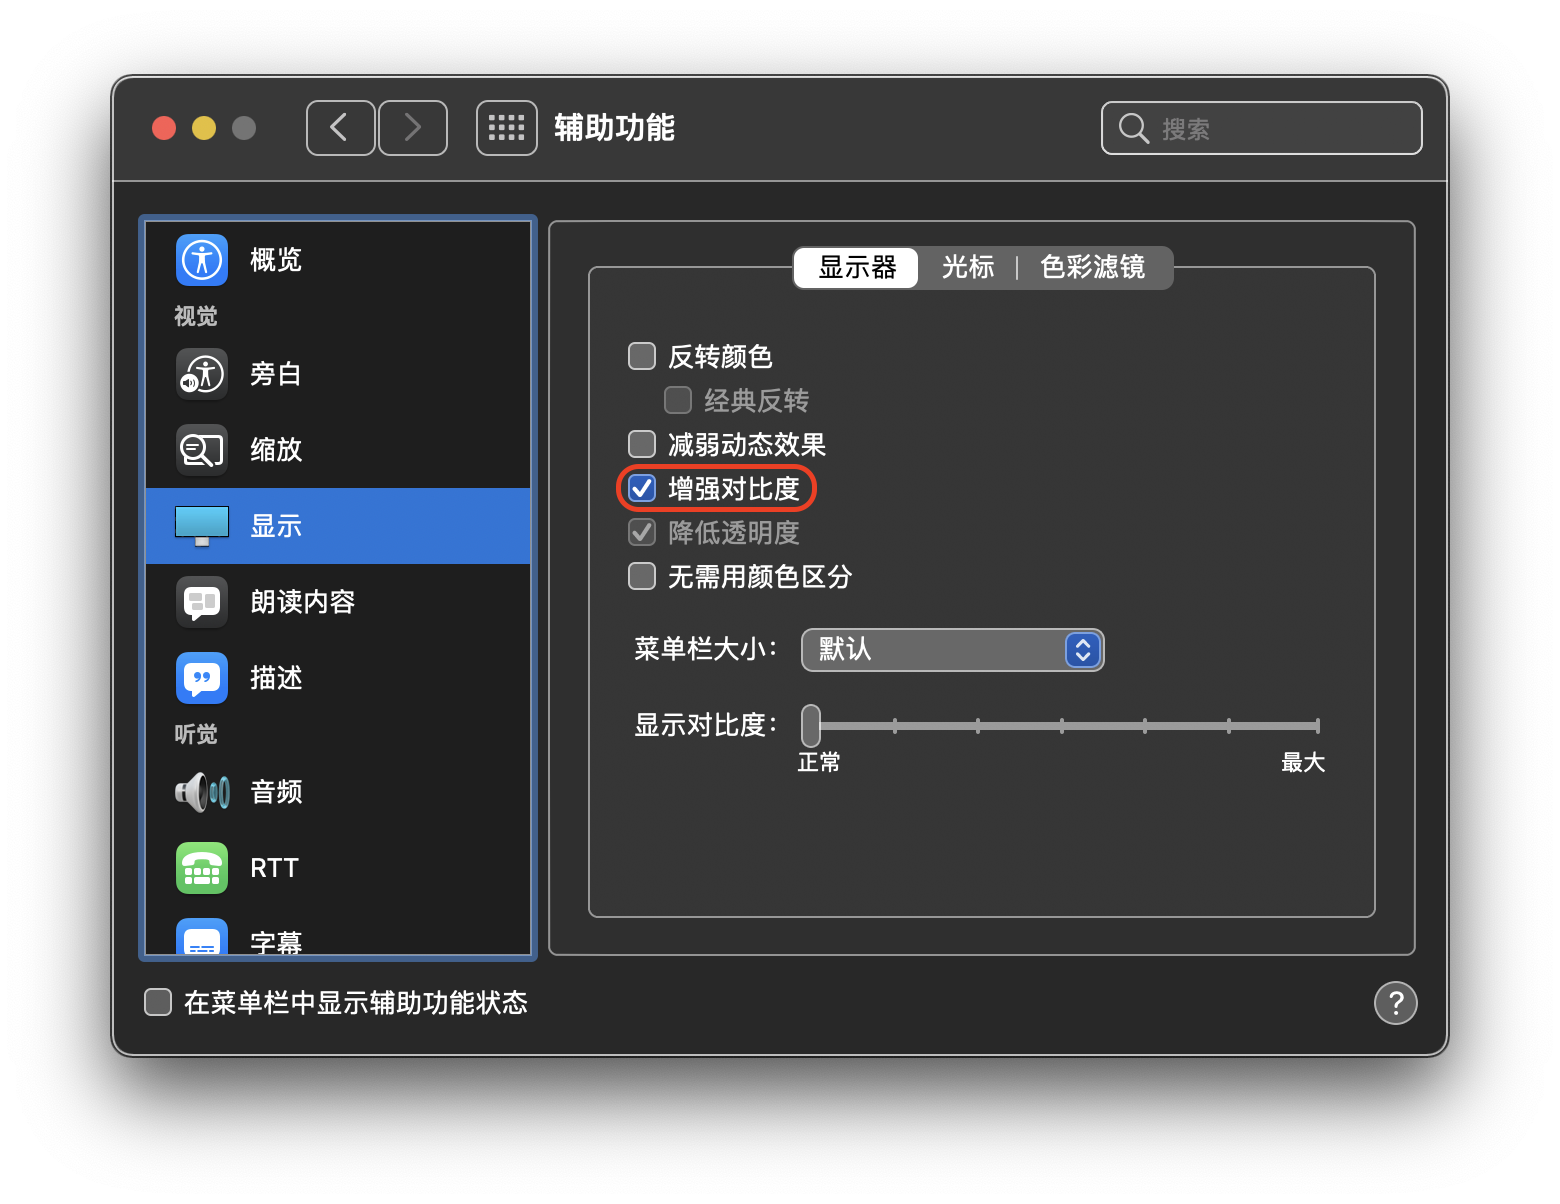
Task: Select the 音频 audio speaker icon
Action: [202, 792]
